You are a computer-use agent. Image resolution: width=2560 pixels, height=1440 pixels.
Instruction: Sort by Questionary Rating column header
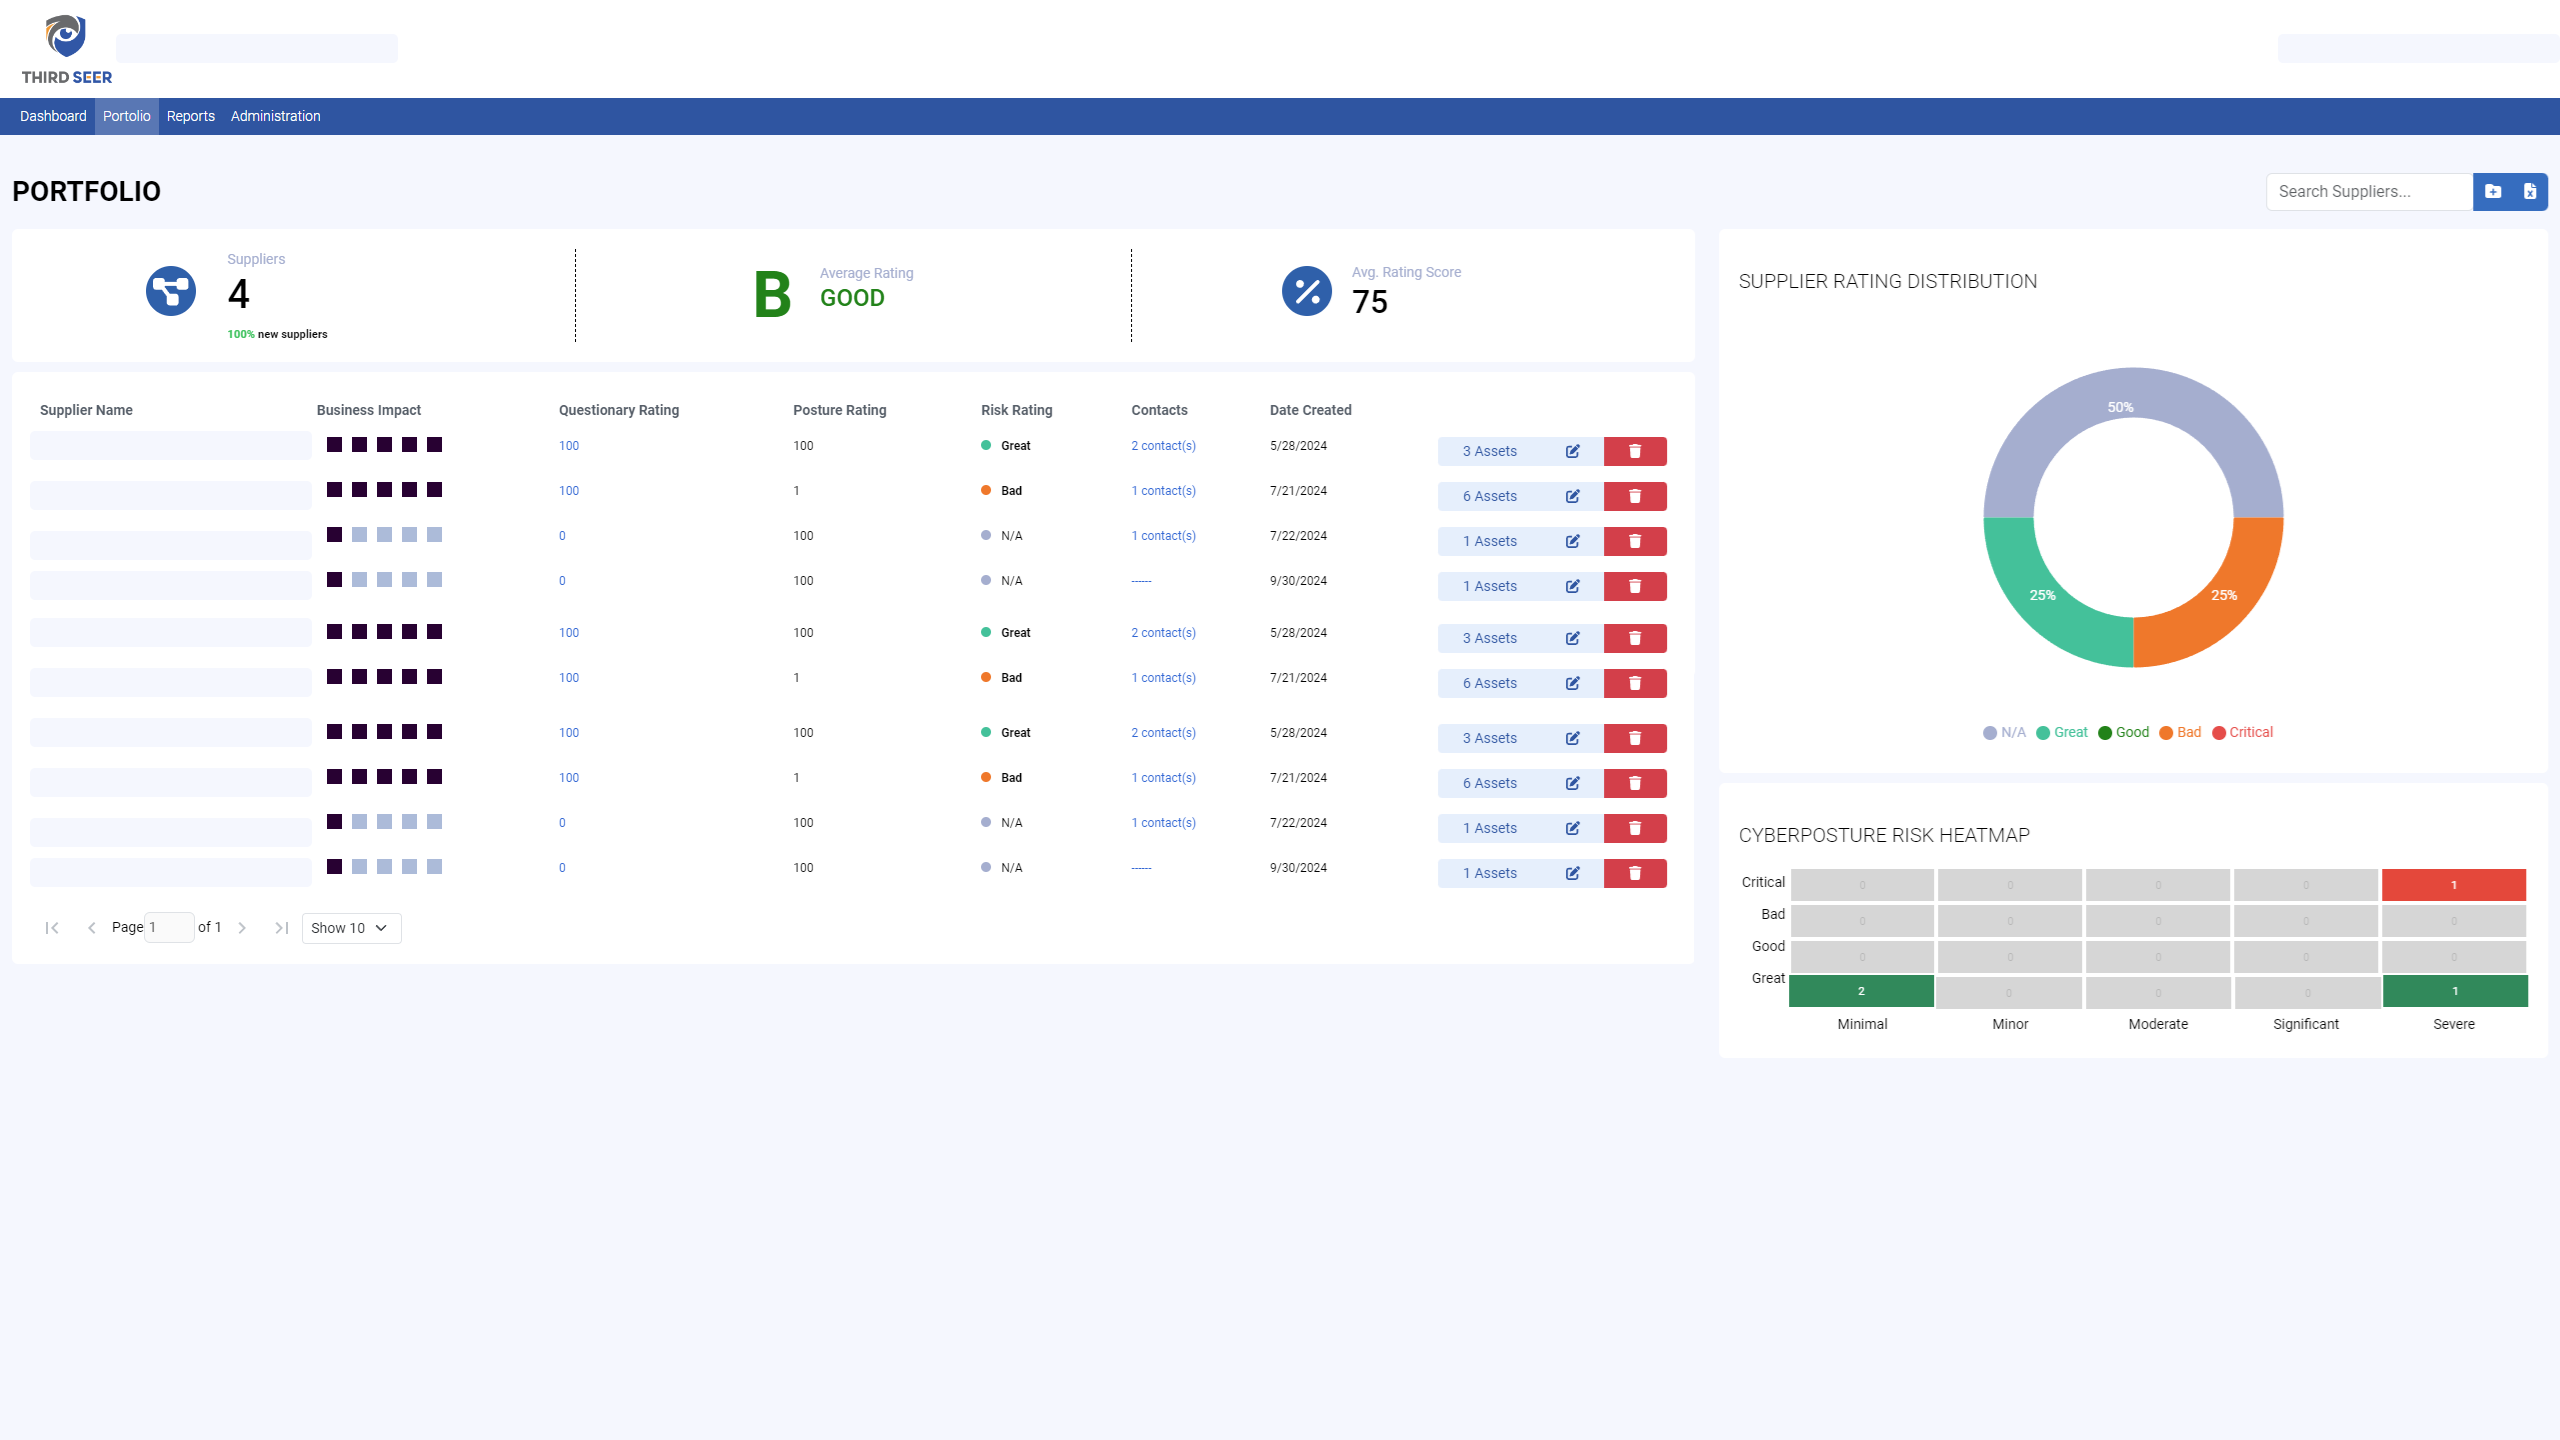pyautogui.click(x=619, y=410)
